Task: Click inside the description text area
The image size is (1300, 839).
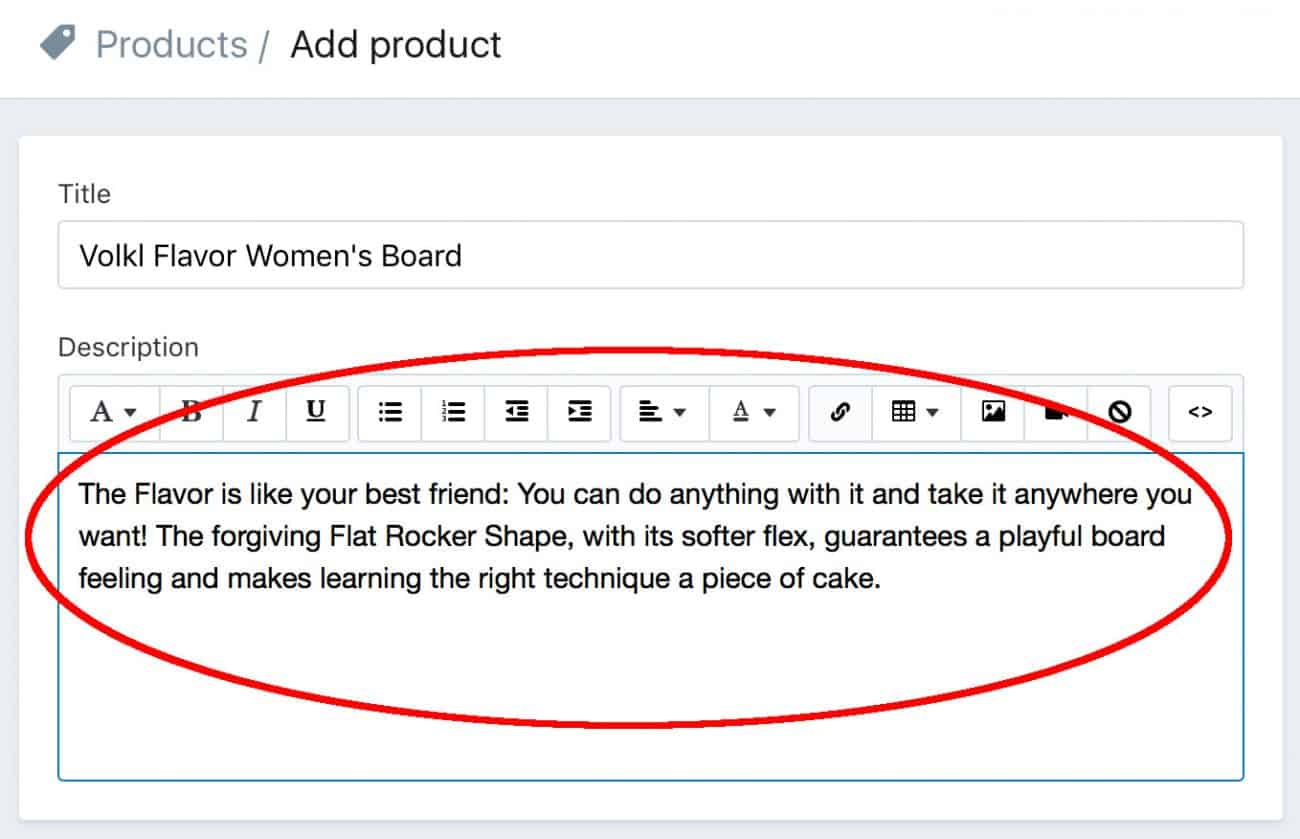Action: tap(651, 616)
